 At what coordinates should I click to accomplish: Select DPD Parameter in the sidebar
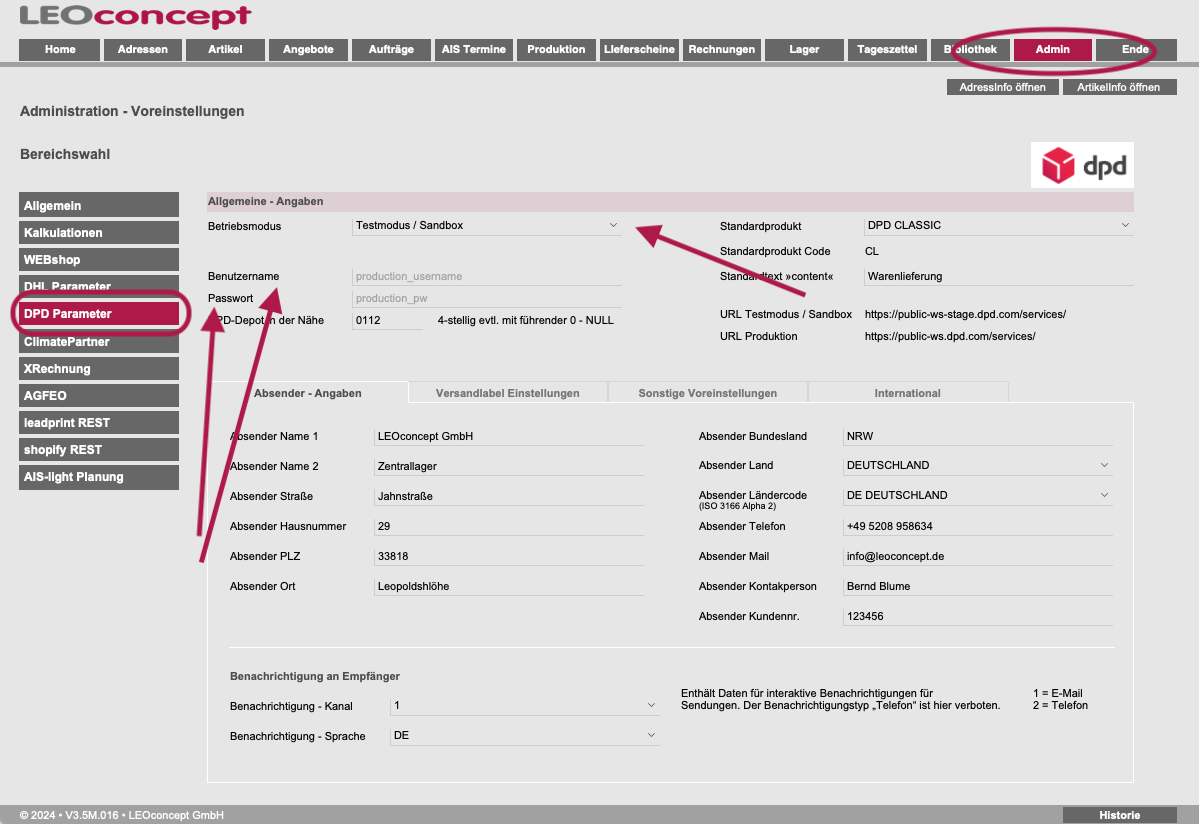click(99, 314)
